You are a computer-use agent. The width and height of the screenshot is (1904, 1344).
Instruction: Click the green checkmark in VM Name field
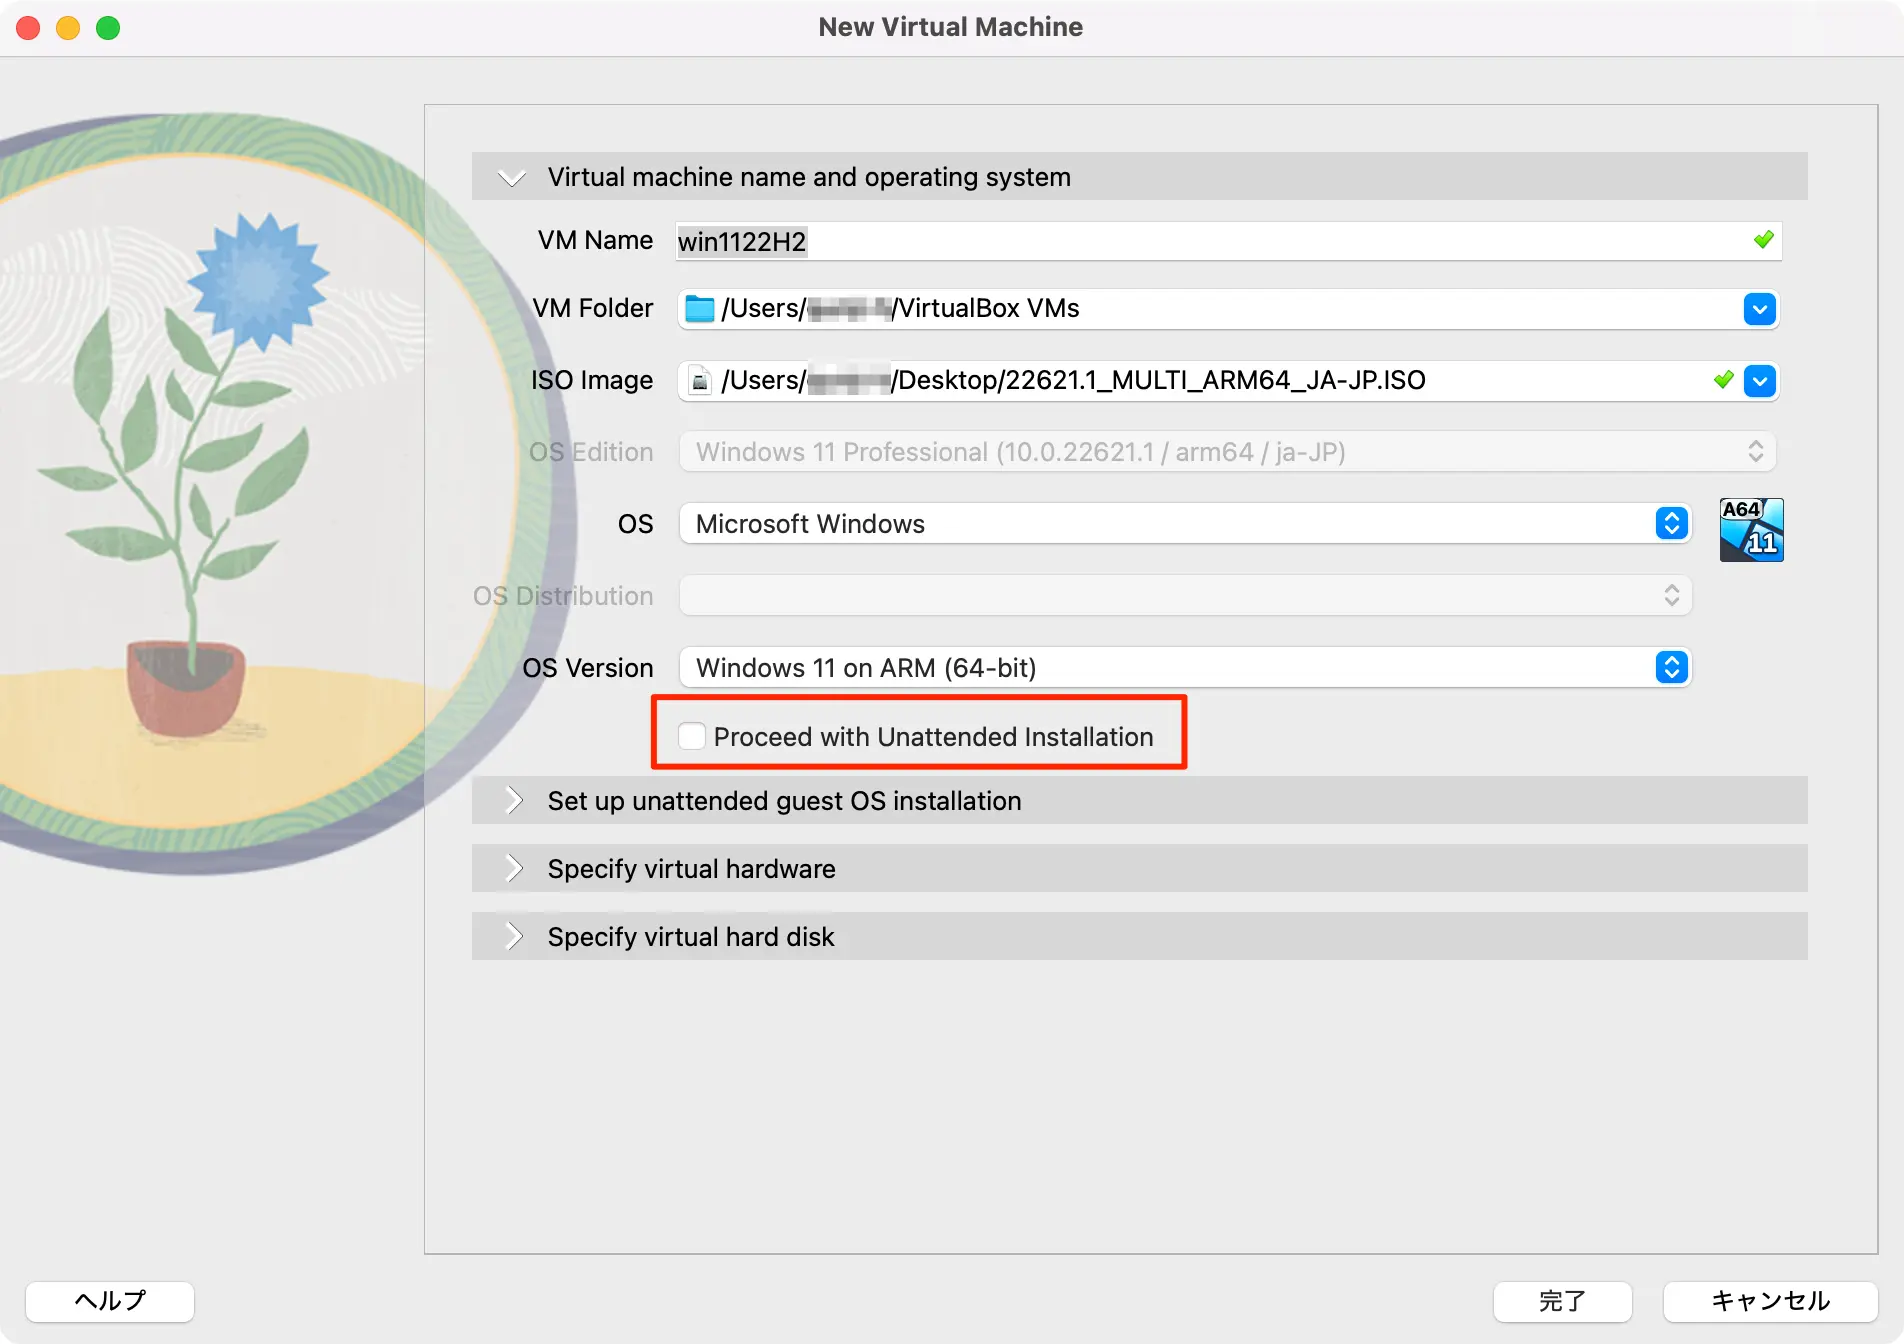click(x=1763, y=240)
